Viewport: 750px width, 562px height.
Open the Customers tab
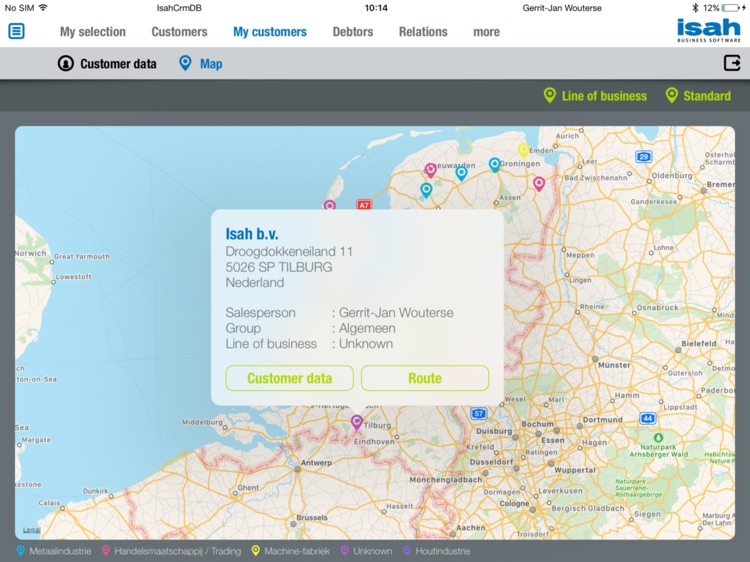[x=179, y=32]
